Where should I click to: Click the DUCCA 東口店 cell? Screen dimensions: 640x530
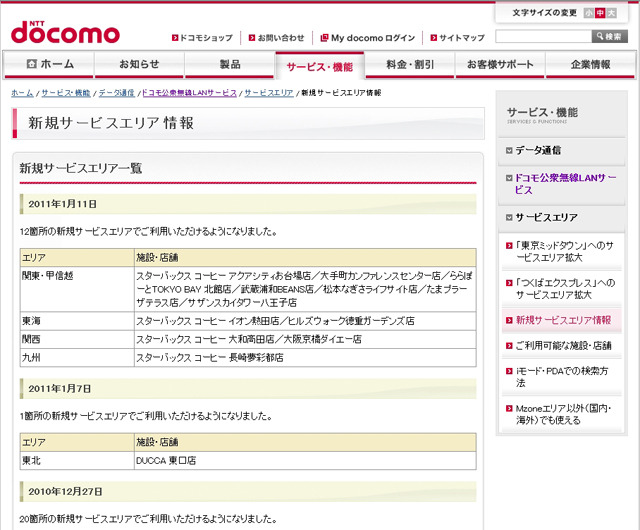(305, 461)
